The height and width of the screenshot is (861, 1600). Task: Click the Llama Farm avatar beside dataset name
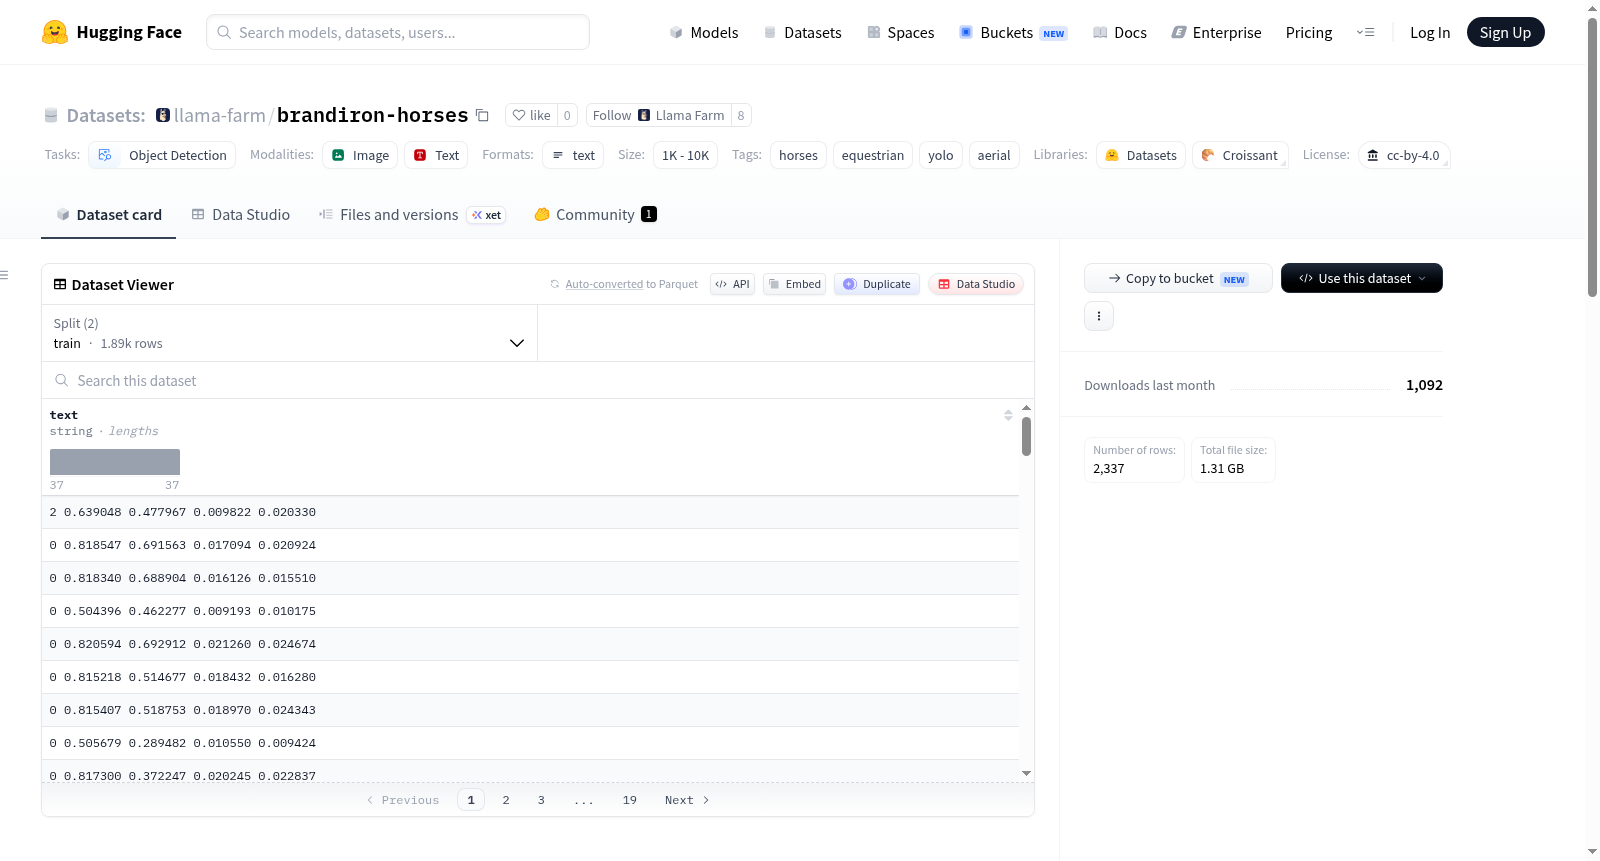point(163,115)
